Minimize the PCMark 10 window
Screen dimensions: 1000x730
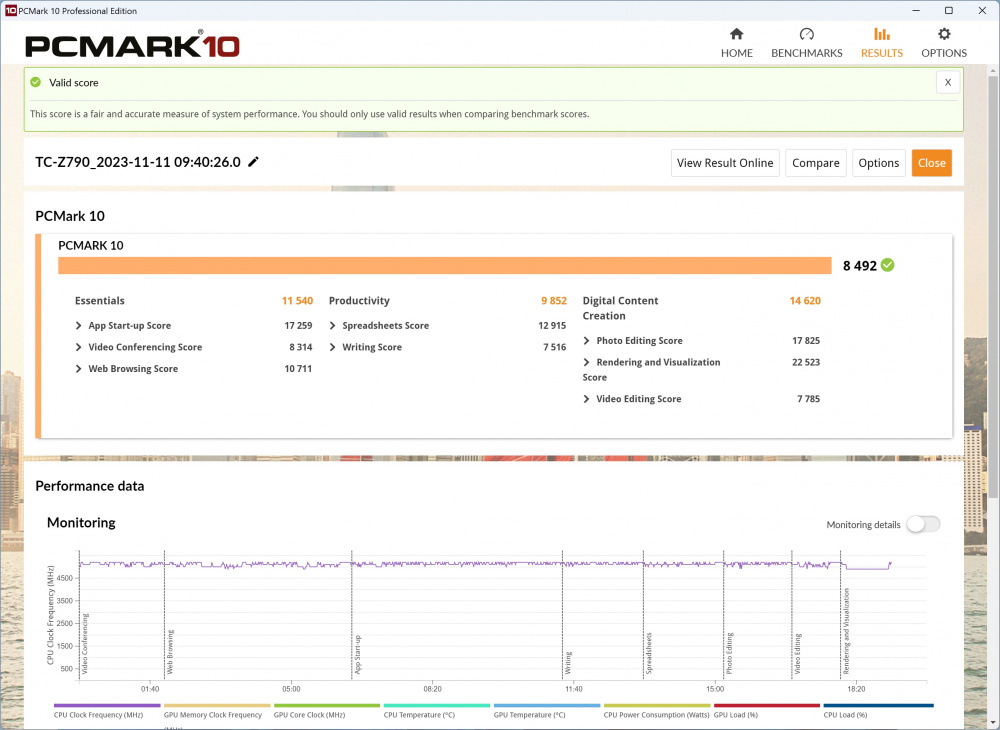[916, 10]
